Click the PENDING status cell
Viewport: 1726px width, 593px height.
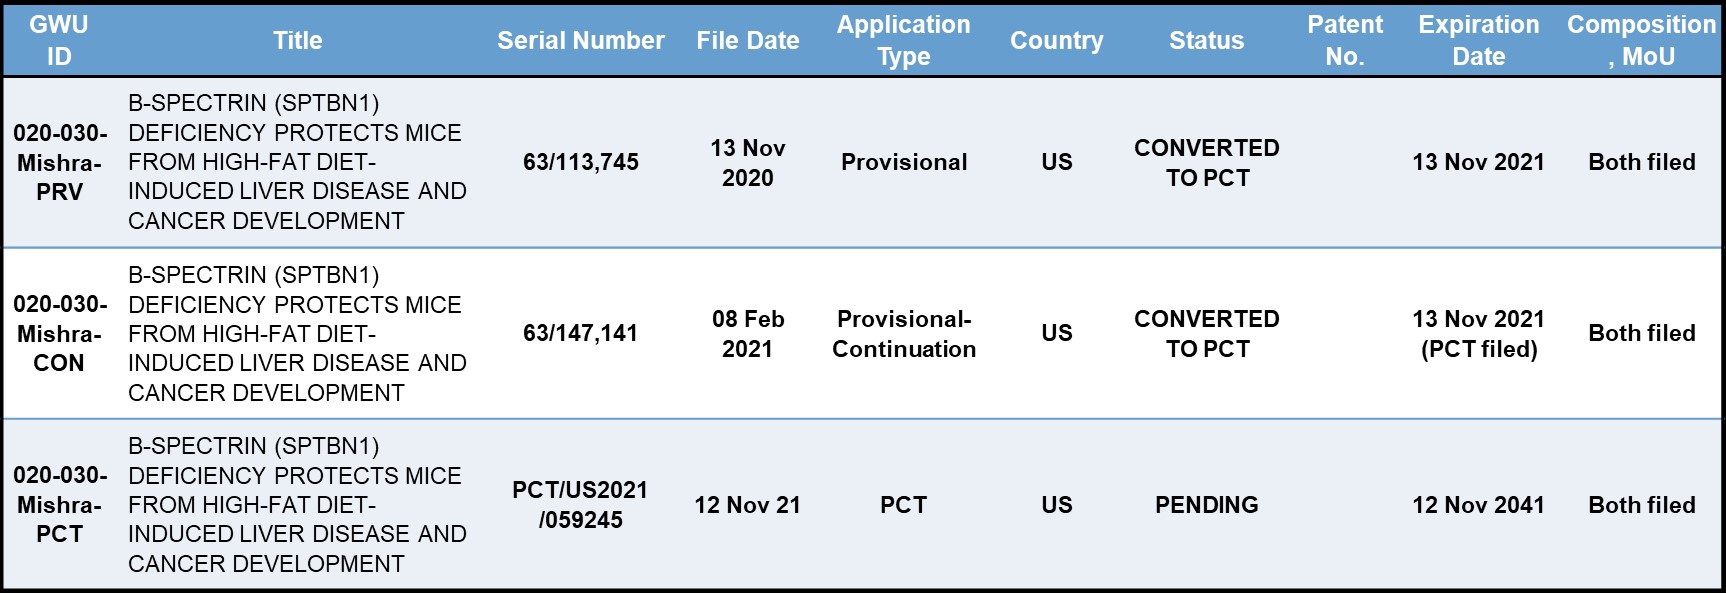point(1206,505)
